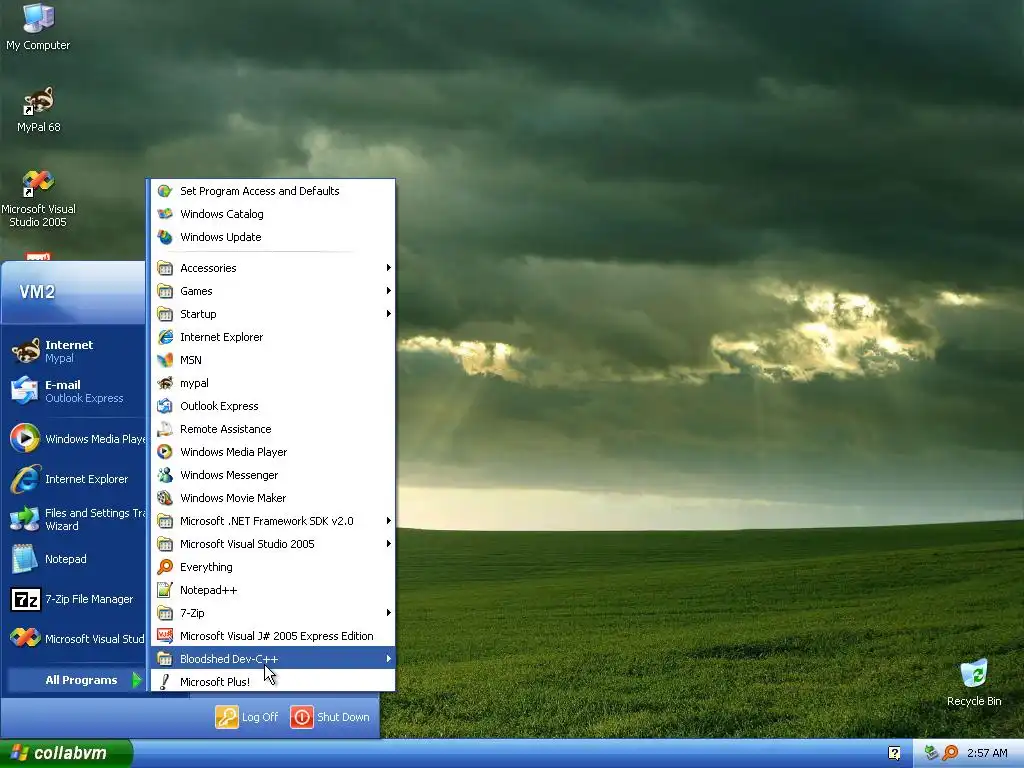This screenshot has width=1024, height=768.
Task: Click All Programs label
Action: 81,680
